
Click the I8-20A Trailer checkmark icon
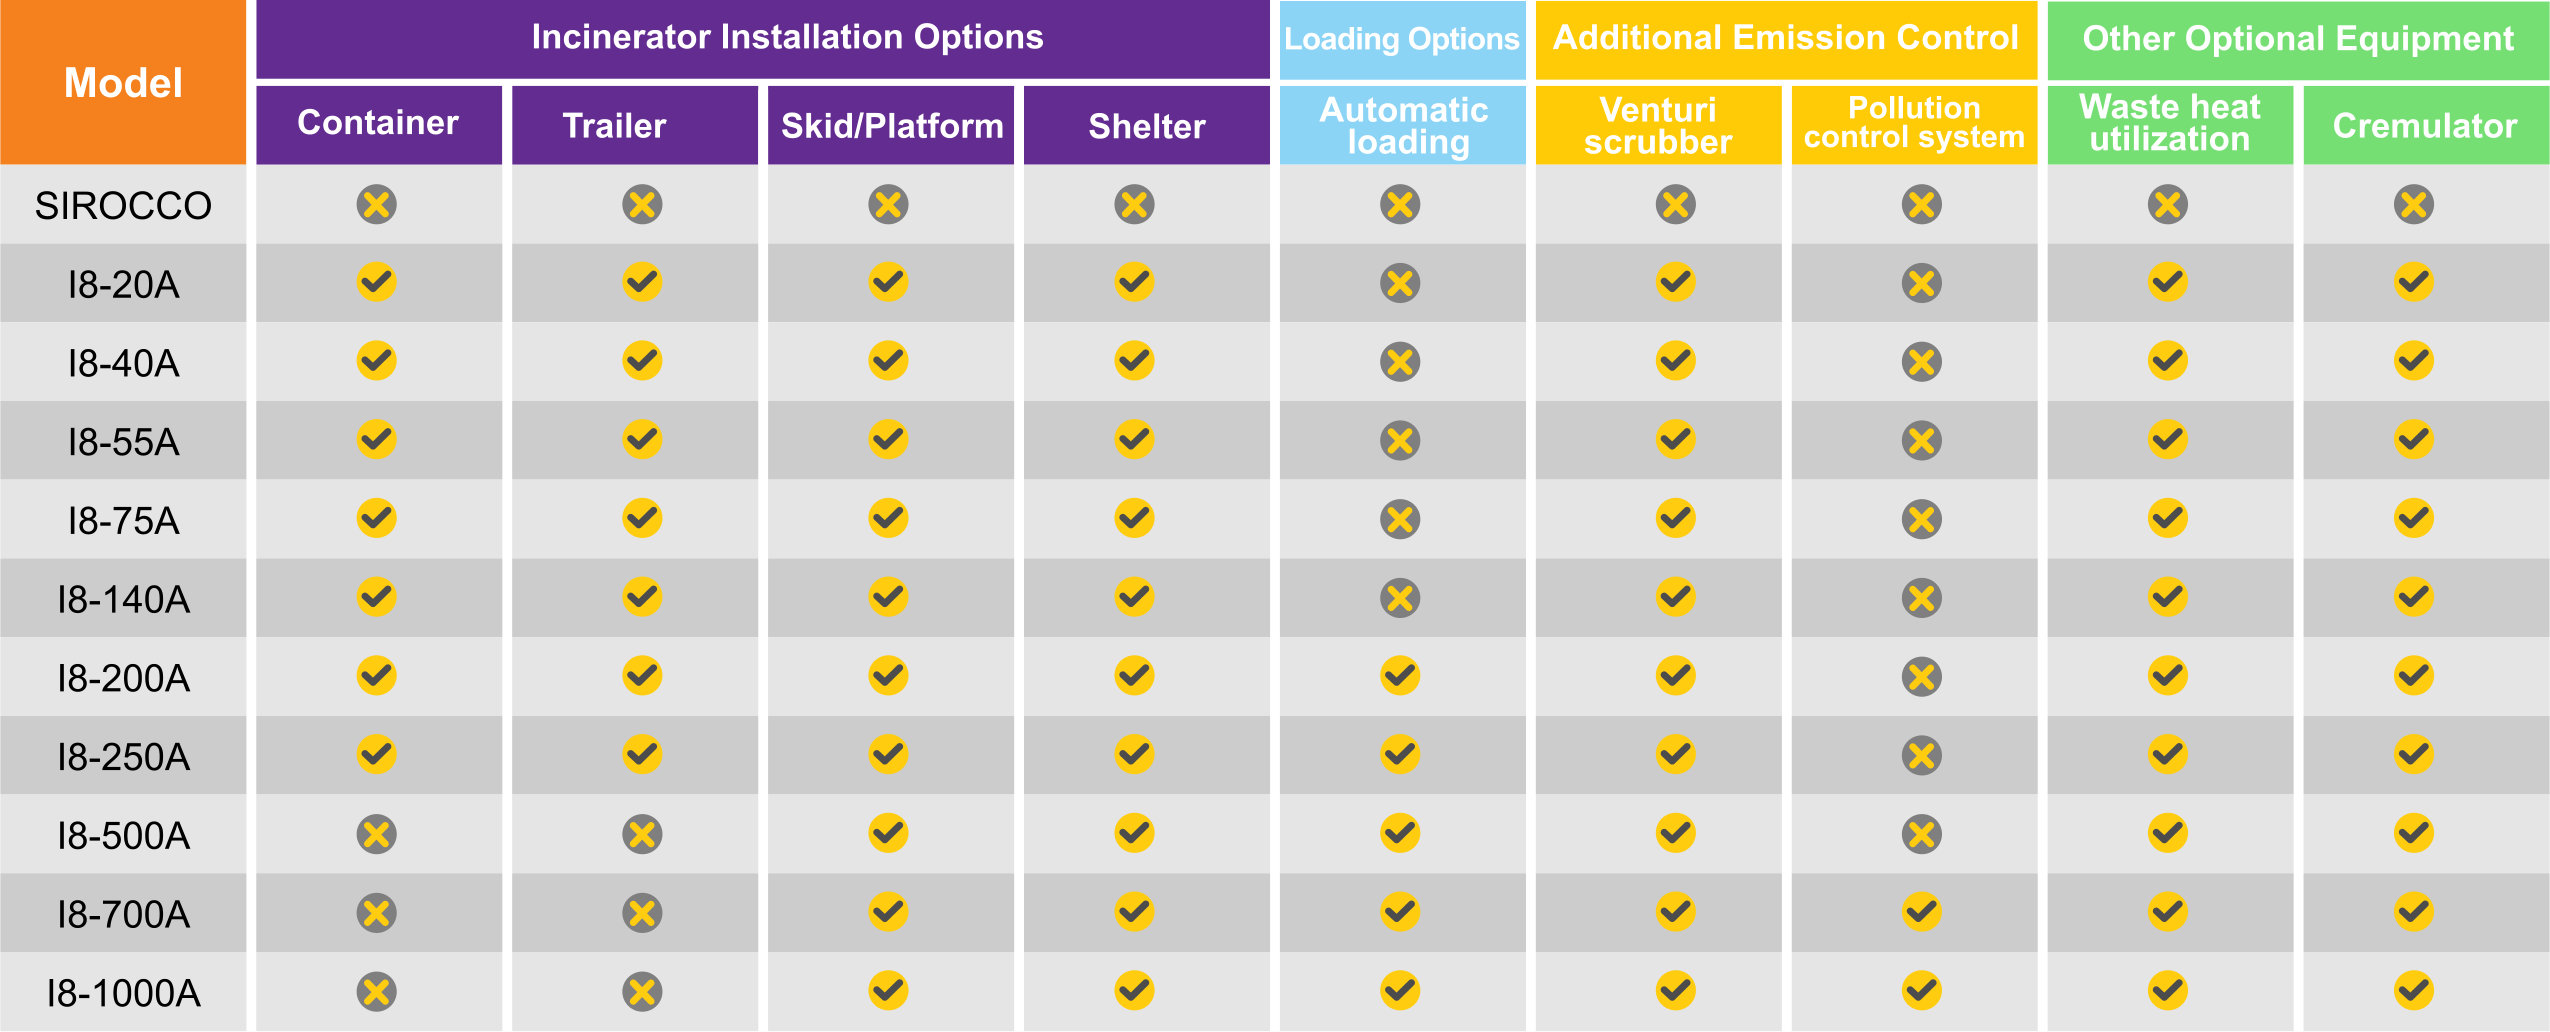click(642, 282)
